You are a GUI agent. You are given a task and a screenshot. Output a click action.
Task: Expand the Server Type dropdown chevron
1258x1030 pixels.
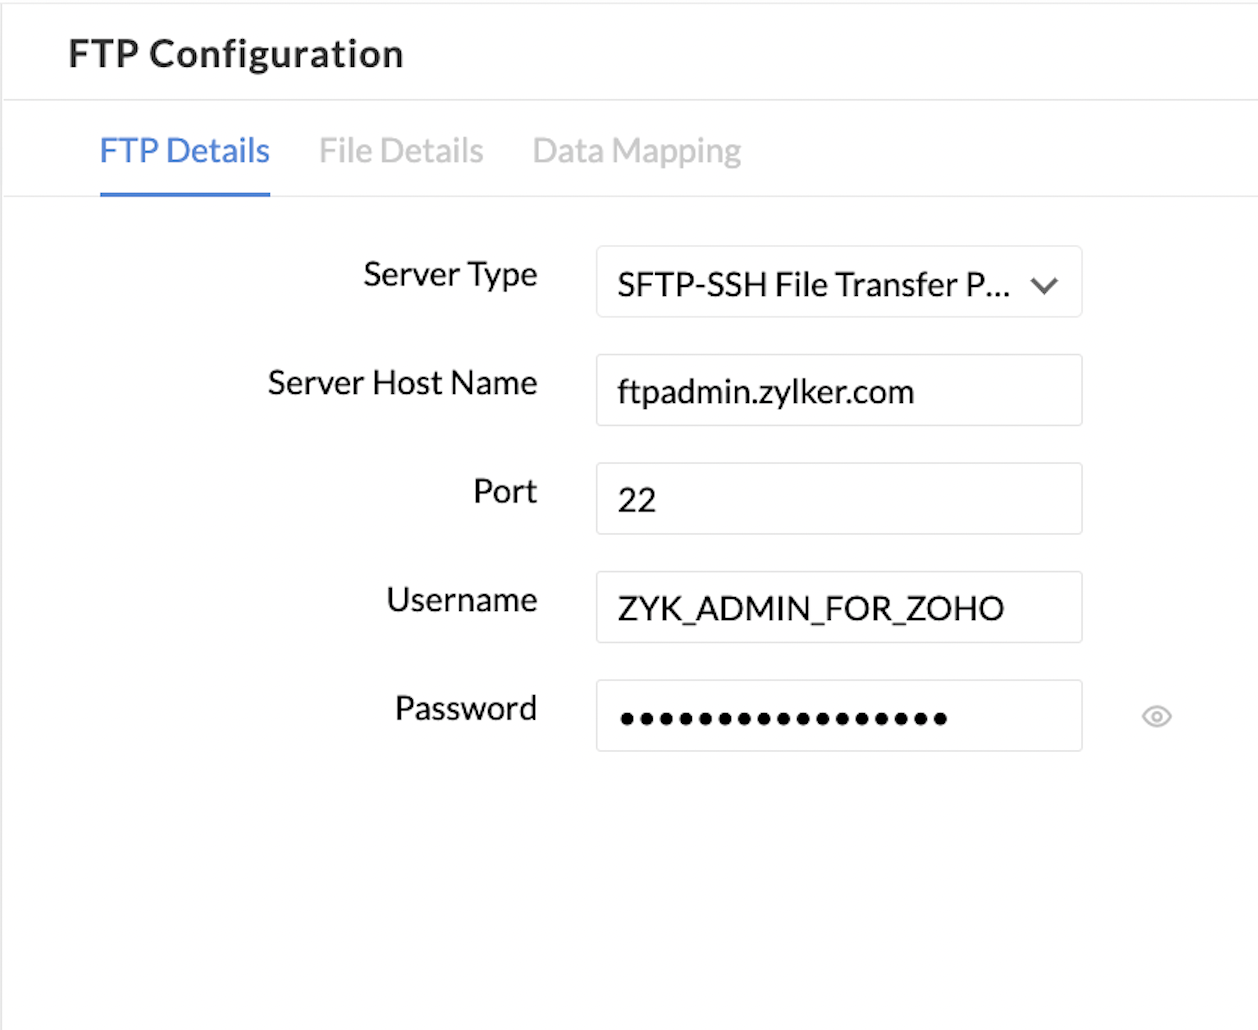1044,286
